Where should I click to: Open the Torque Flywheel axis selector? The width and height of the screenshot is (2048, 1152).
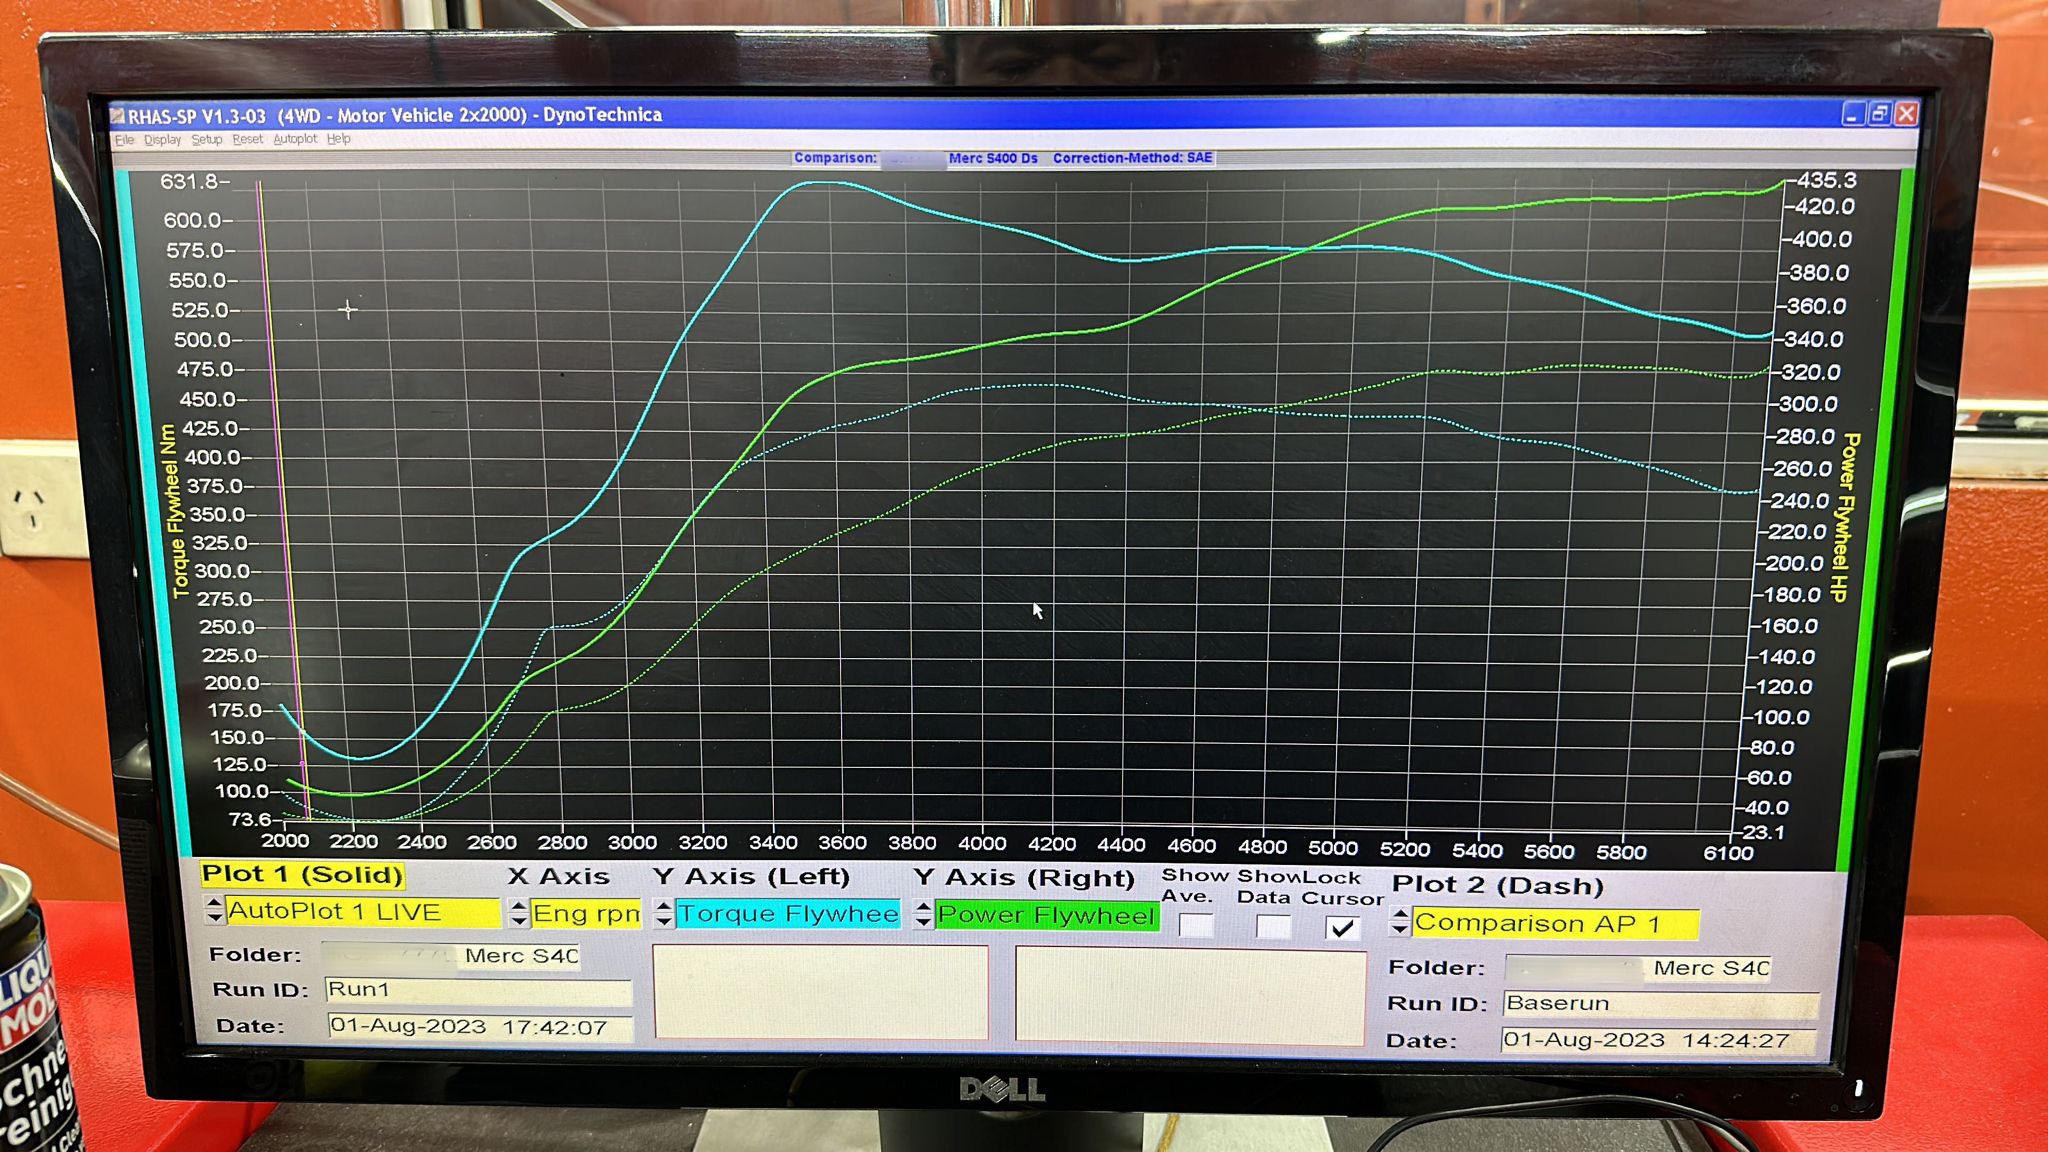pyautogui.click(x=788, y=914)
